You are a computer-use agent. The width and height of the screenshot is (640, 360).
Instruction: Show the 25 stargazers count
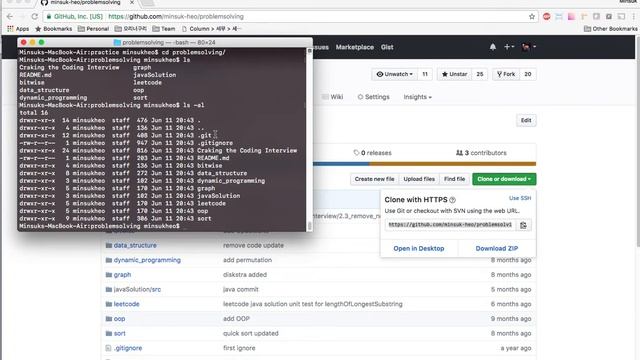click(x=480, y=74)
